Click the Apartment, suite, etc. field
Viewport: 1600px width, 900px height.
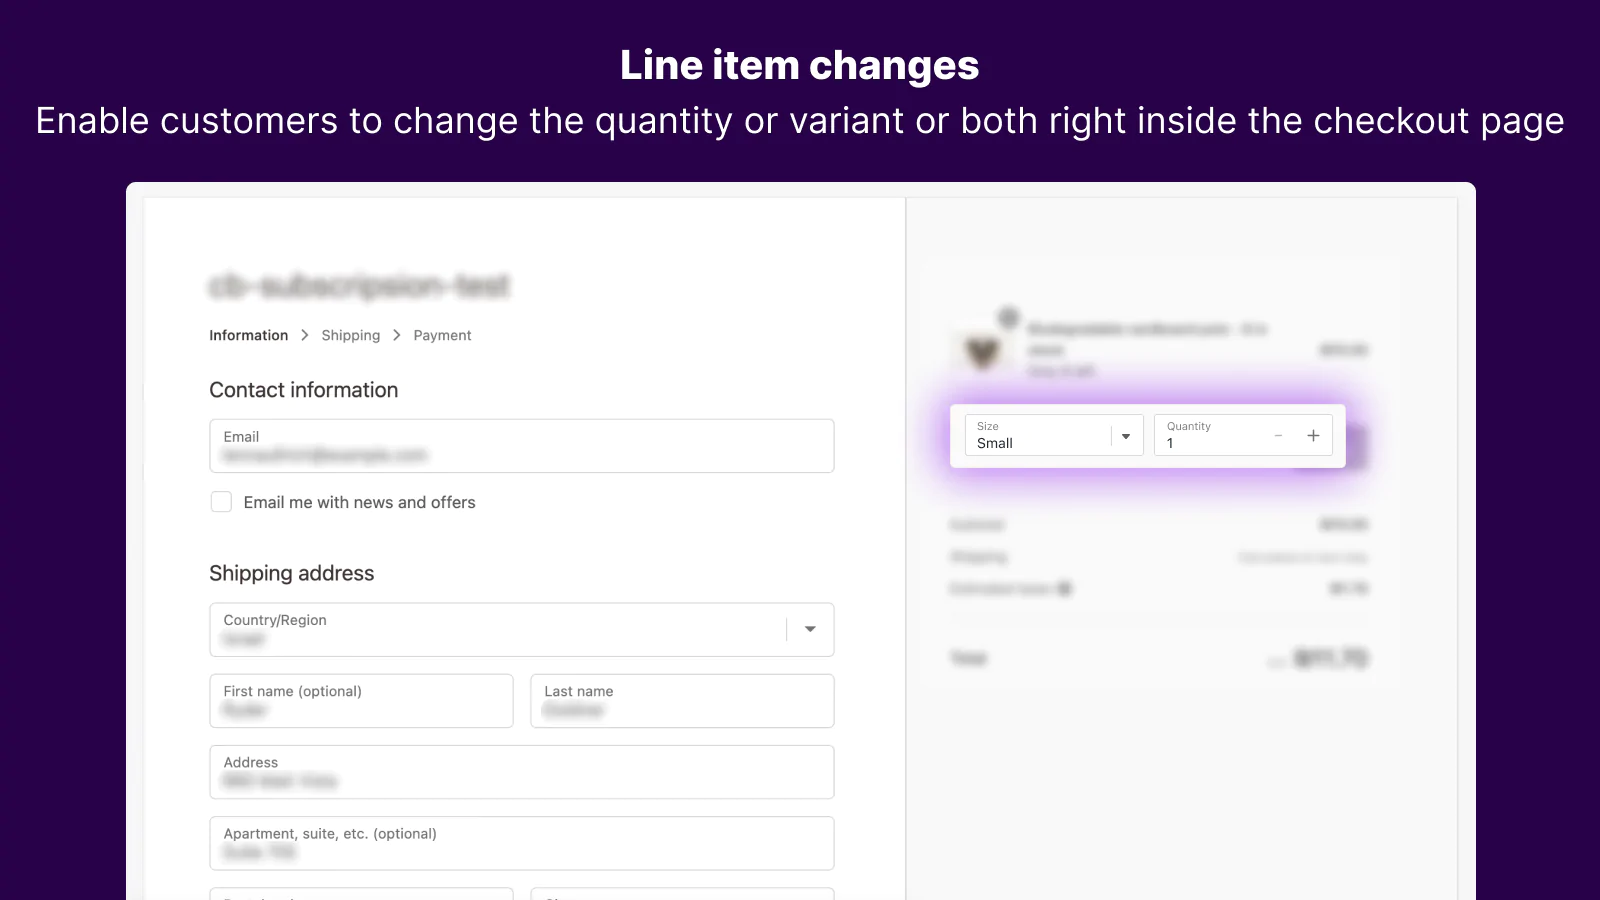[521, 843]
